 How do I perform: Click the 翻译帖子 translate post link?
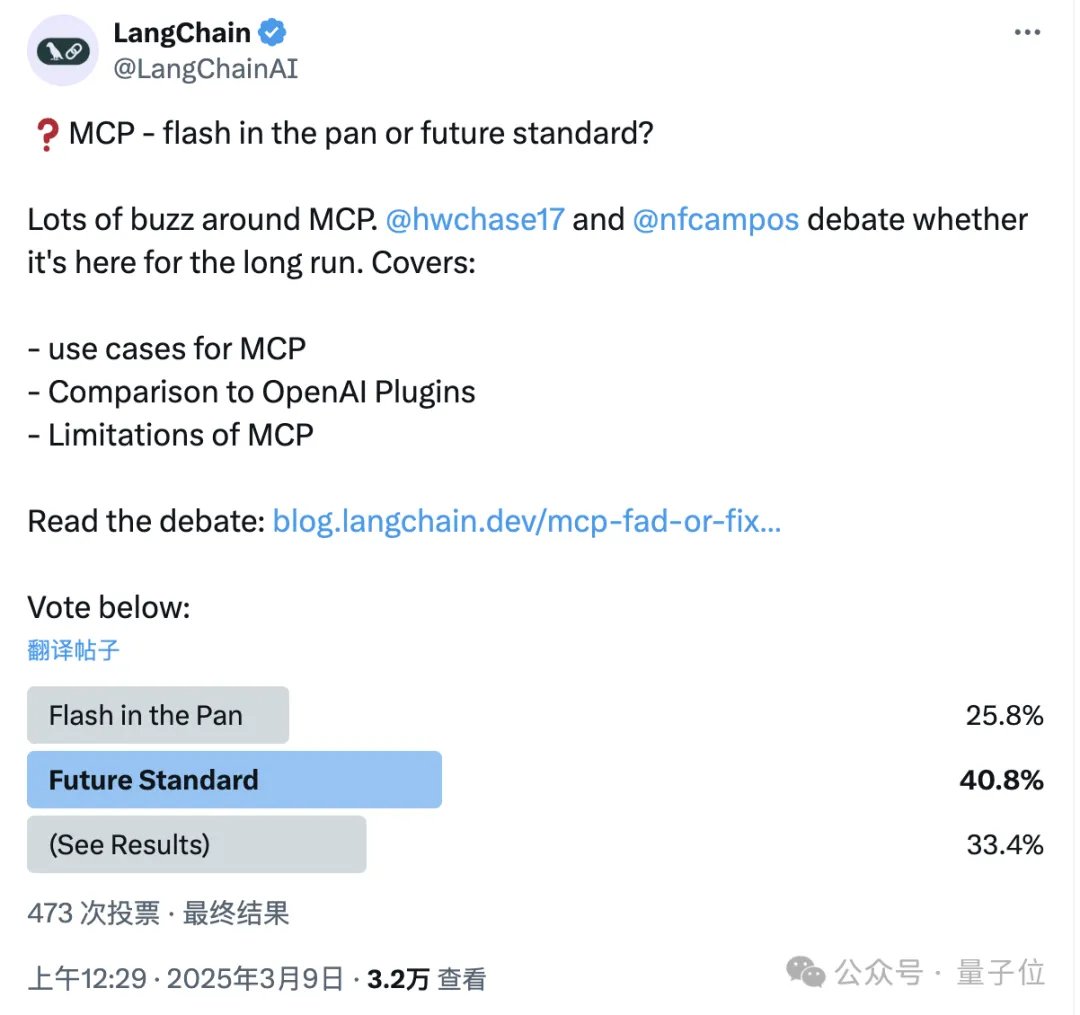[74, 650]
